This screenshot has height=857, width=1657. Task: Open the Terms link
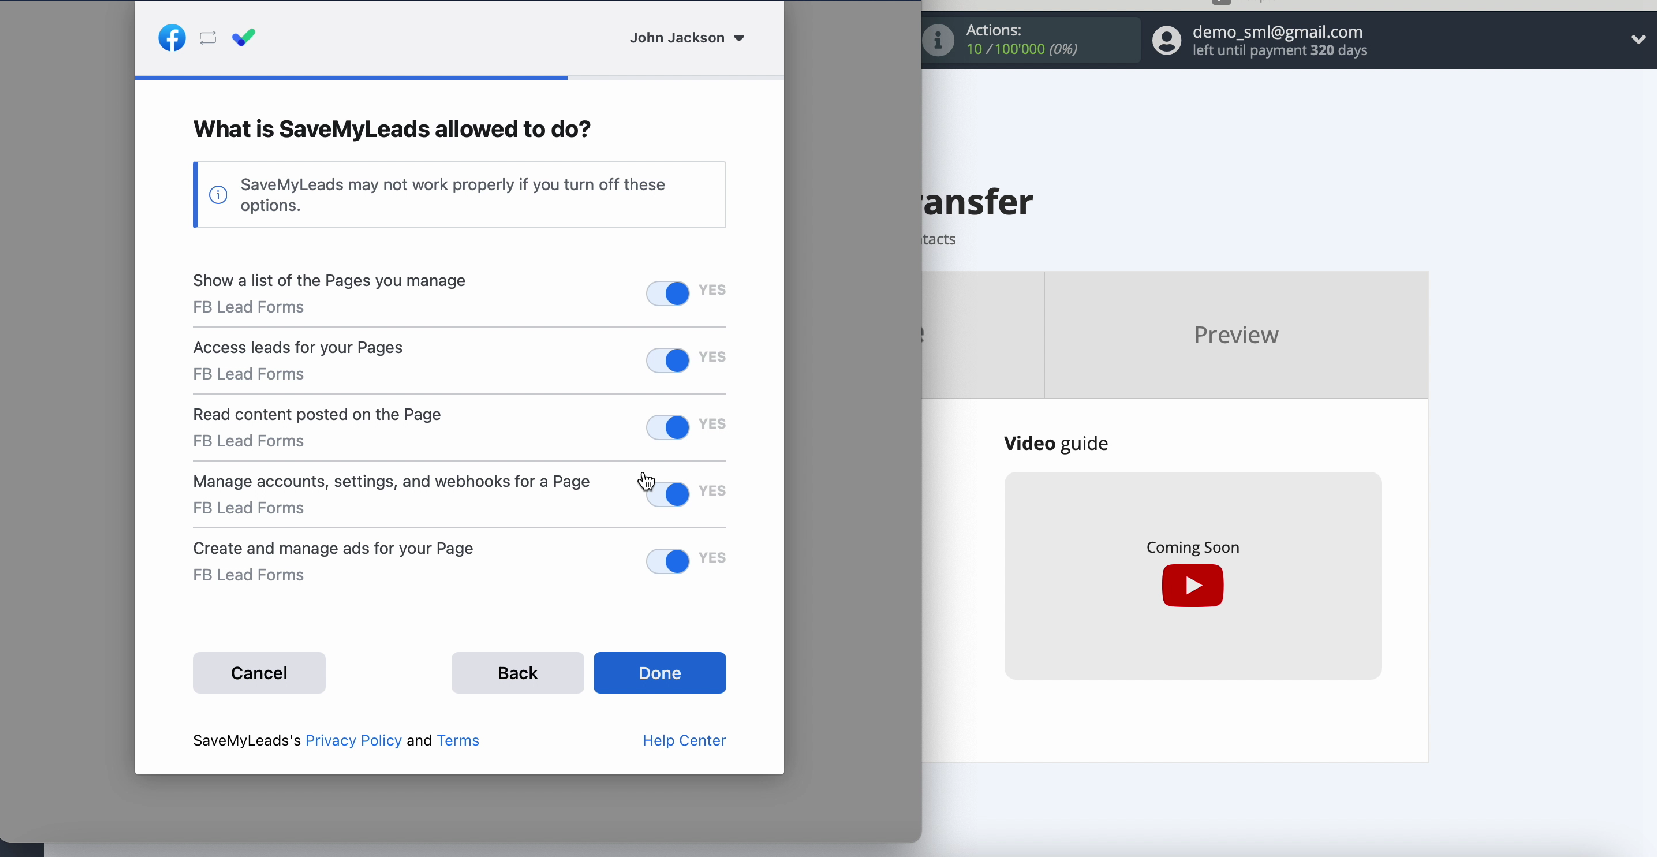pyautogui.click(x=458, y=741)
